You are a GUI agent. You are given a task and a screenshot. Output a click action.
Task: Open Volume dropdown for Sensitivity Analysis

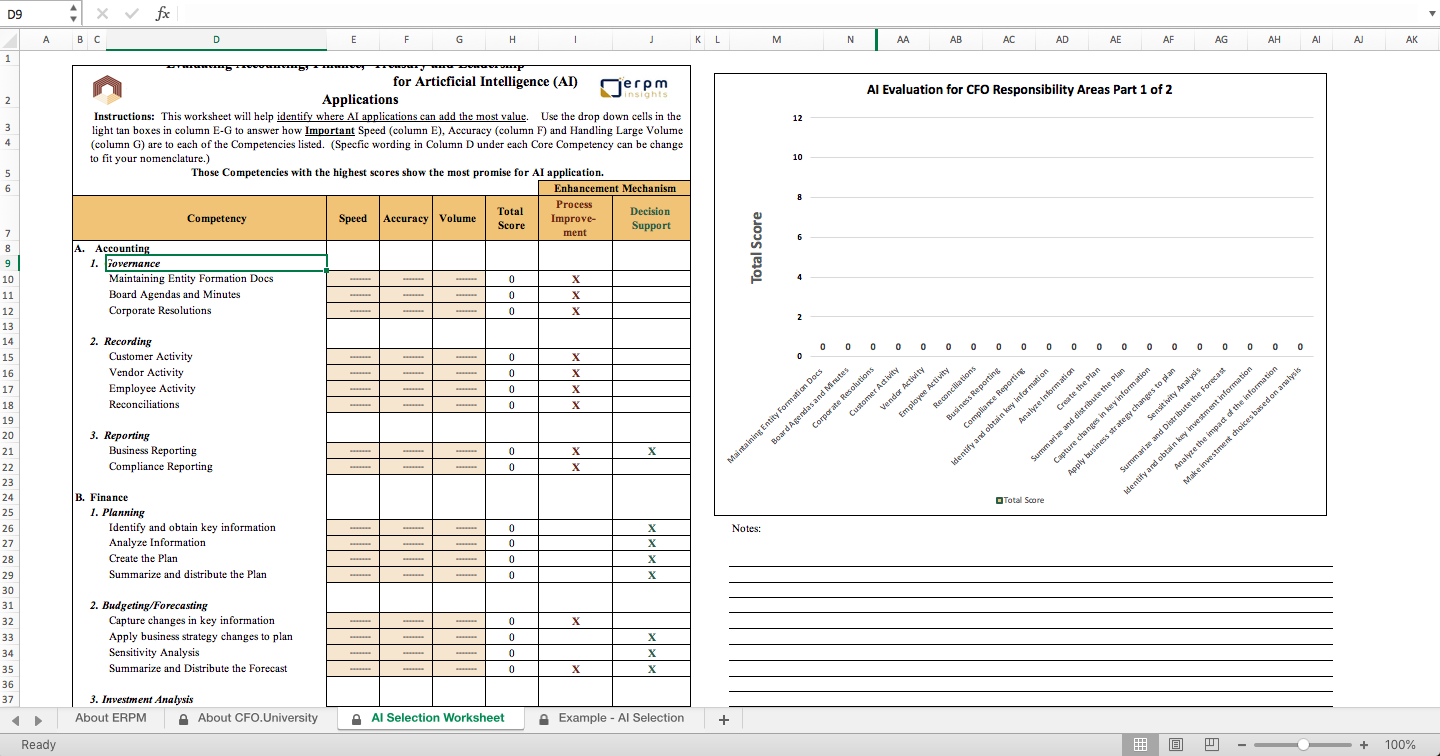(459, 653)
